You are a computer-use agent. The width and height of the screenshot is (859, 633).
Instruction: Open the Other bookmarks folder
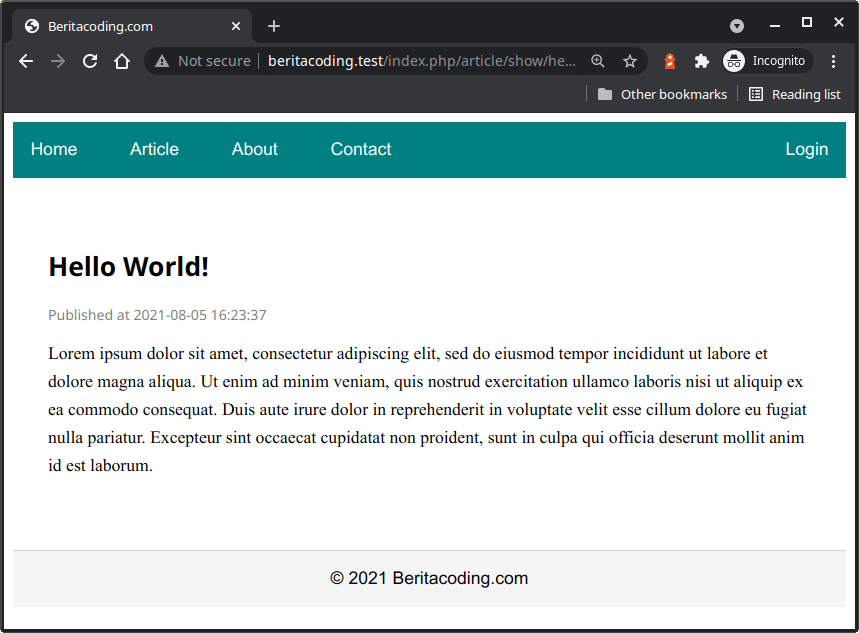coord(662,94)
